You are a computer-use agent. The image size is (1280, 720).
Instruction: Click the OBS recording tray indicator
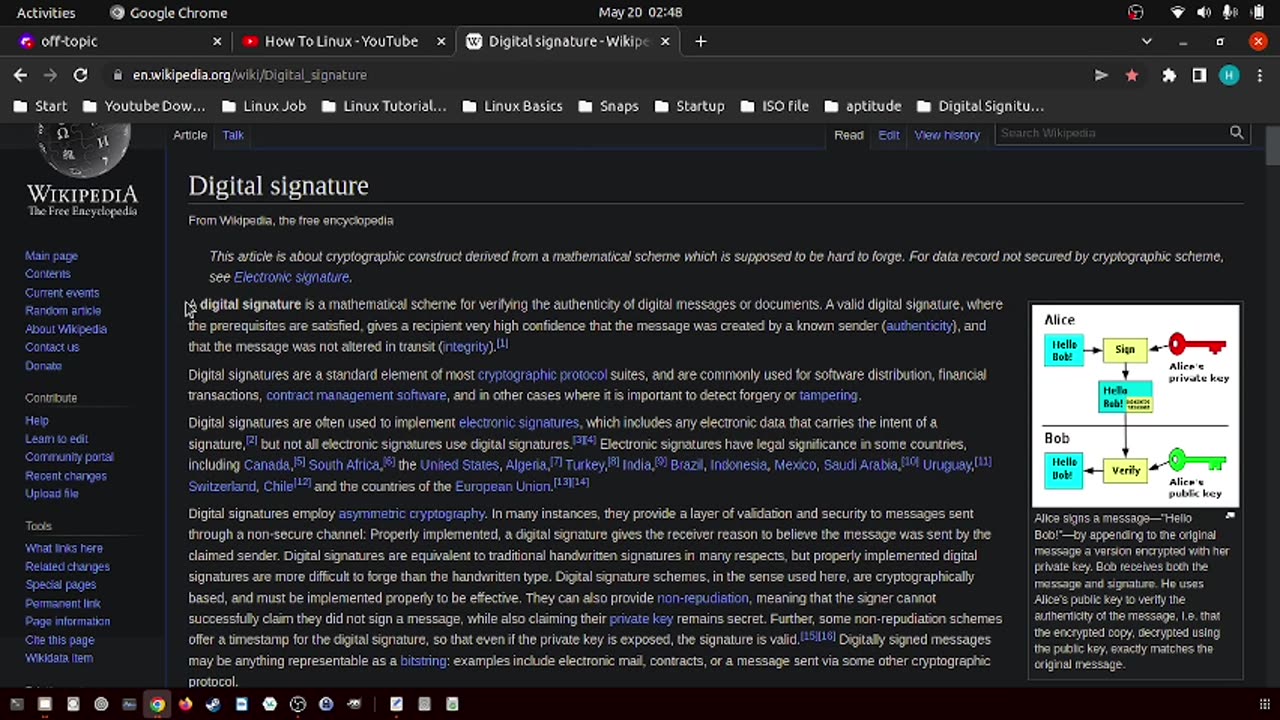1135,12
